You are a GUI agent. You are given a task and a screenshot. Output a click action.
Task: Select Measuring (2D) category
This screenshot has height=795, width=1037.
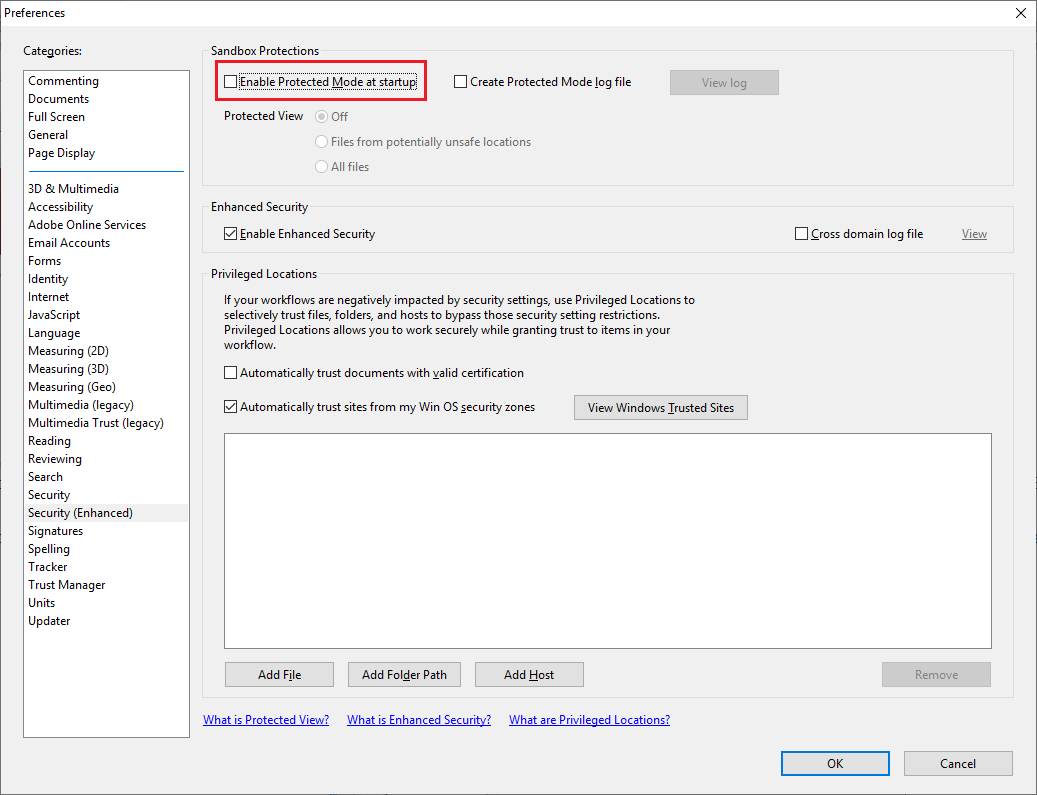[106, 351]
